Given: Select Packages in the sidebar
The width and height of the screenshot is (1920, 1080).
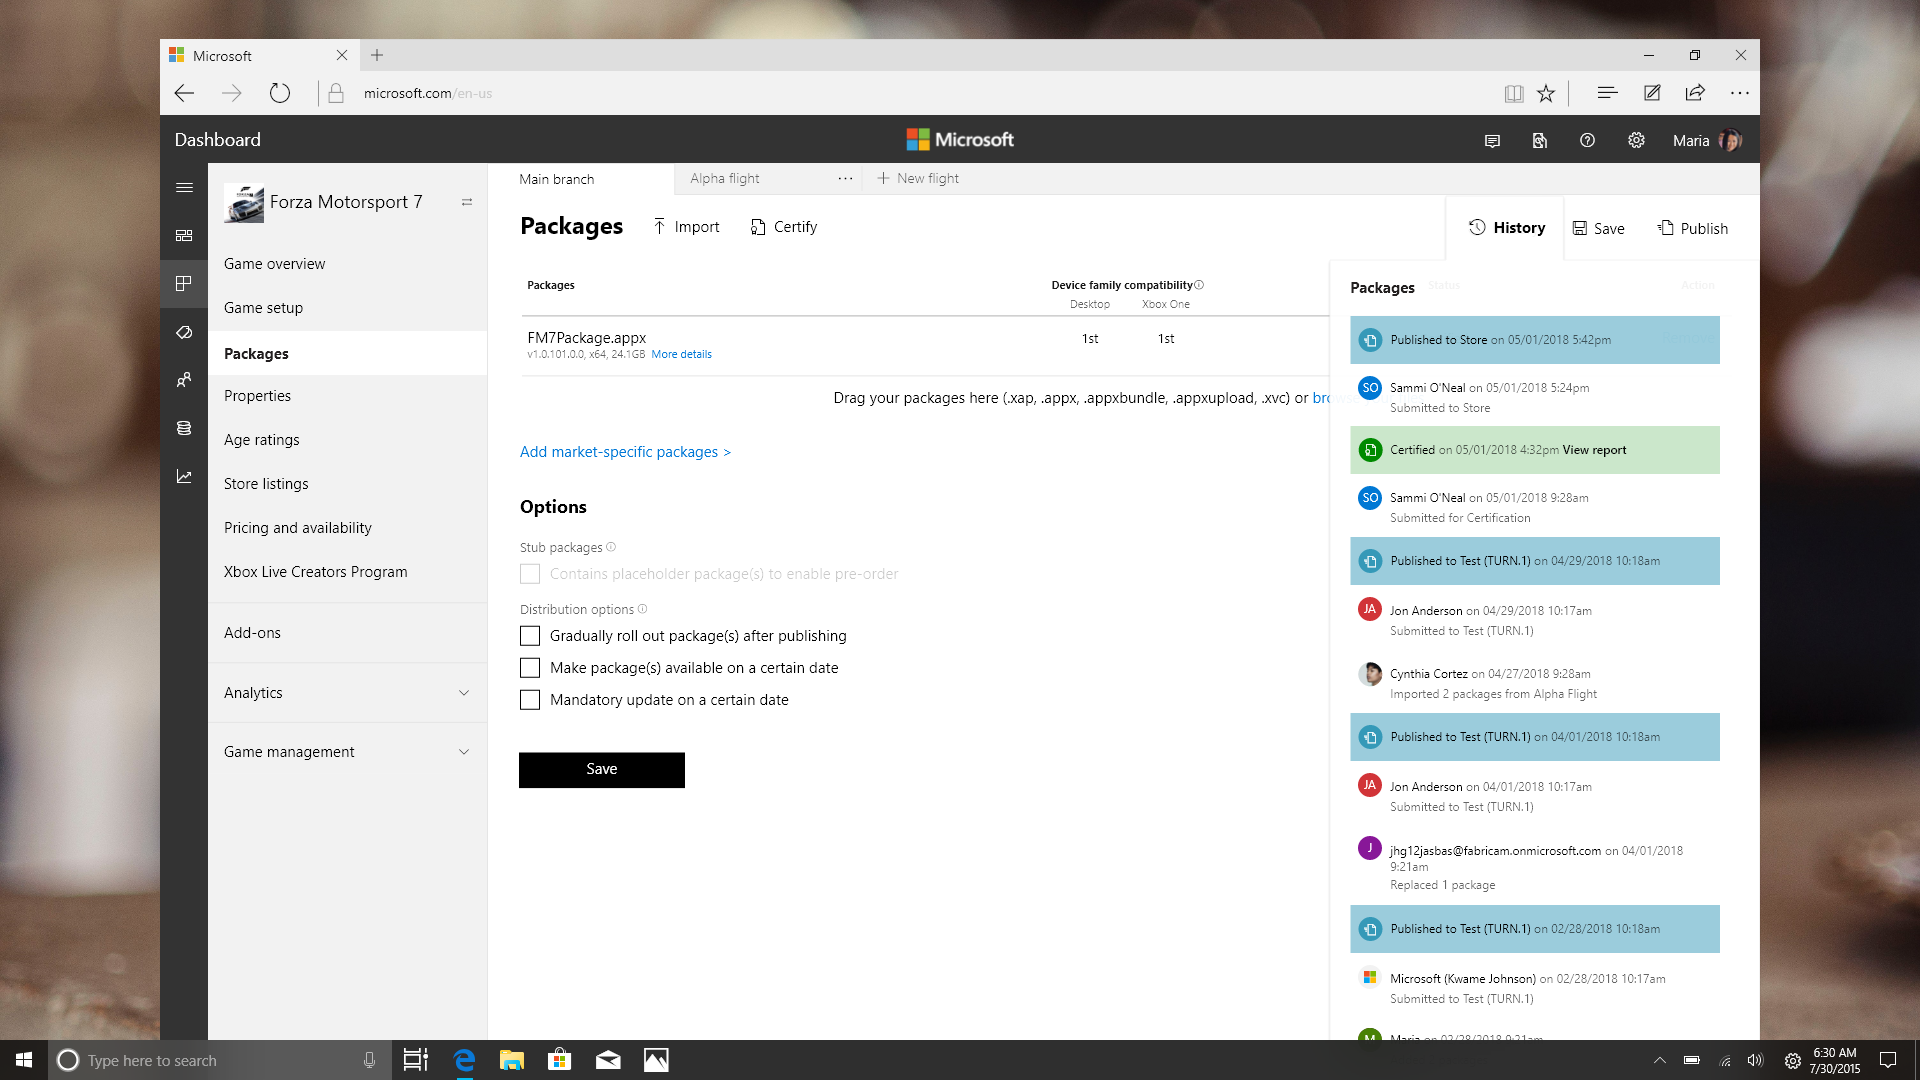Looking at the screenshot, I should 348,354.
